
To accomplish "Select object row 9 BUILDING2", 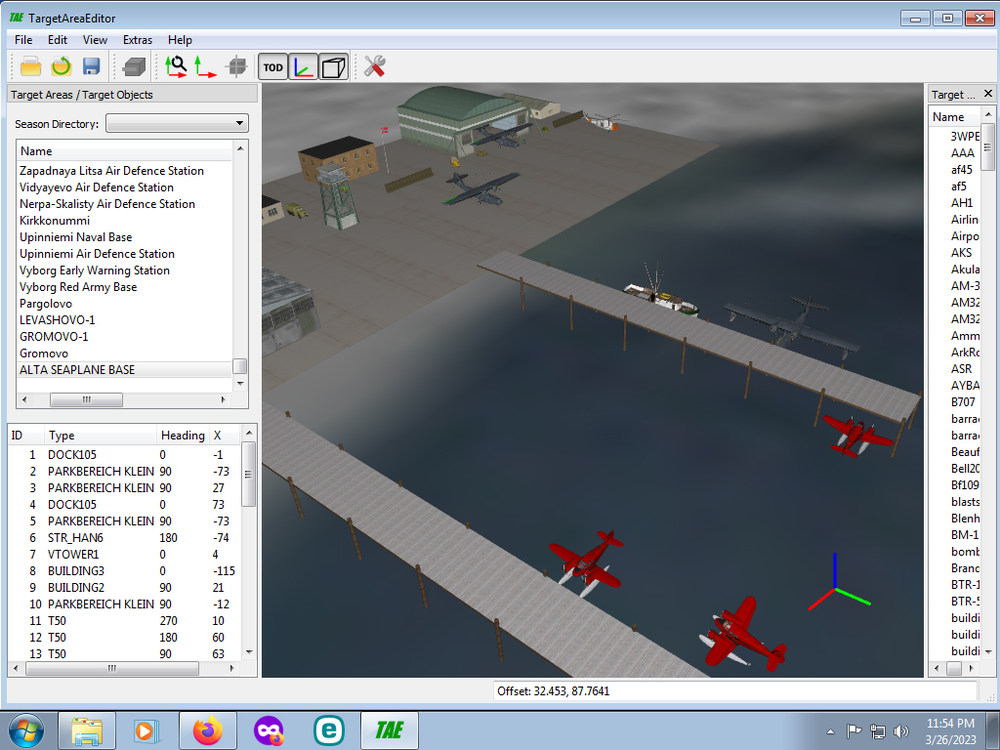I will 125,587.
